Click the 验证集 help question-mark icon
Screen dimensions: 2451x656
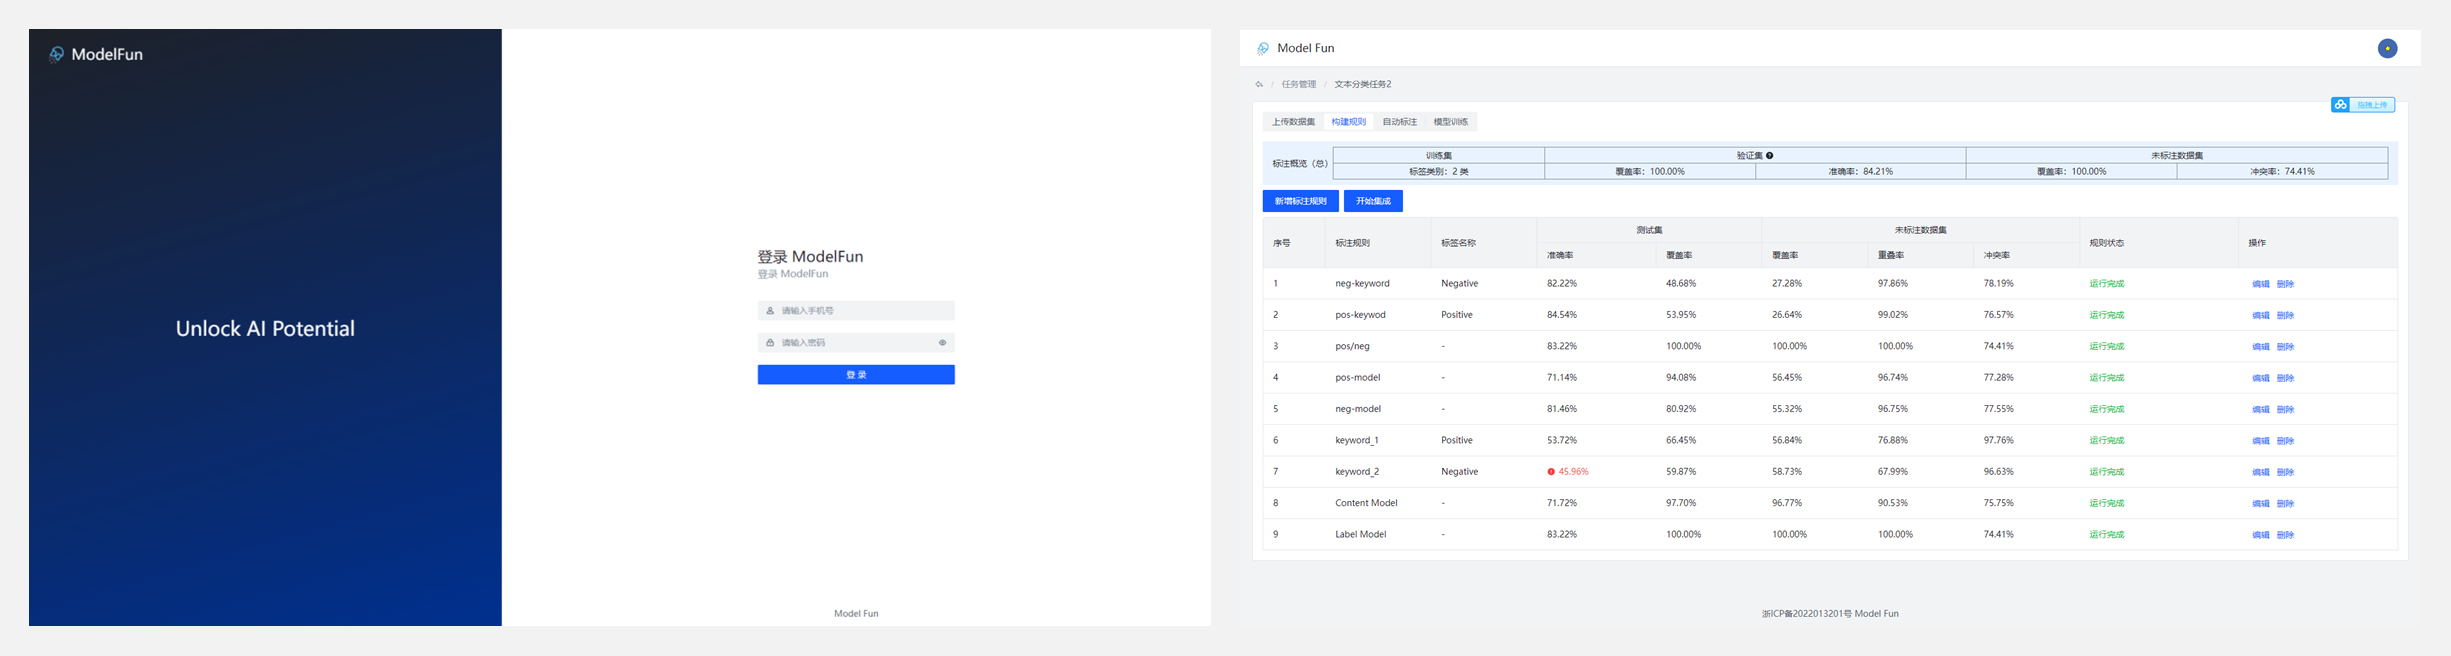[1770, 155]
